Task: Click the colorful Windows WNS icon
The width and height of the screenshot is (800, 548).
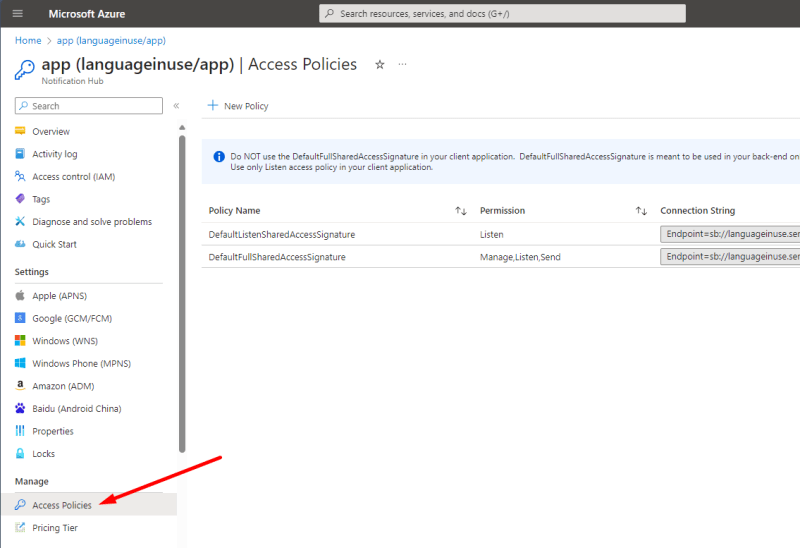Action: coord(20,340)
